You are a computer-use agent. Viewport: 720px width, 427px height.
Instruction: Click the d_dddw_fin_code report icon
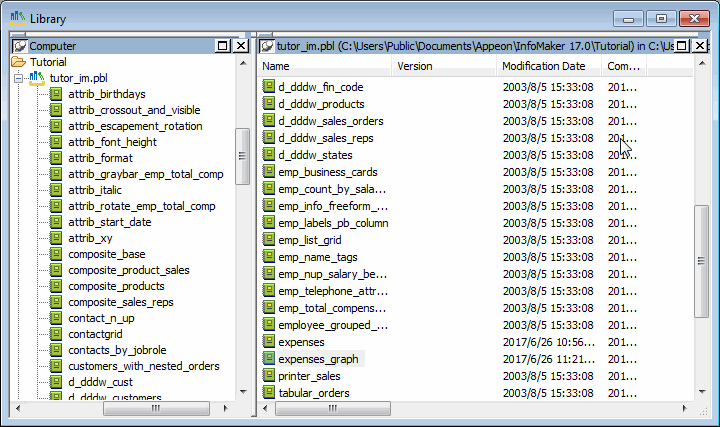point(269,86)
